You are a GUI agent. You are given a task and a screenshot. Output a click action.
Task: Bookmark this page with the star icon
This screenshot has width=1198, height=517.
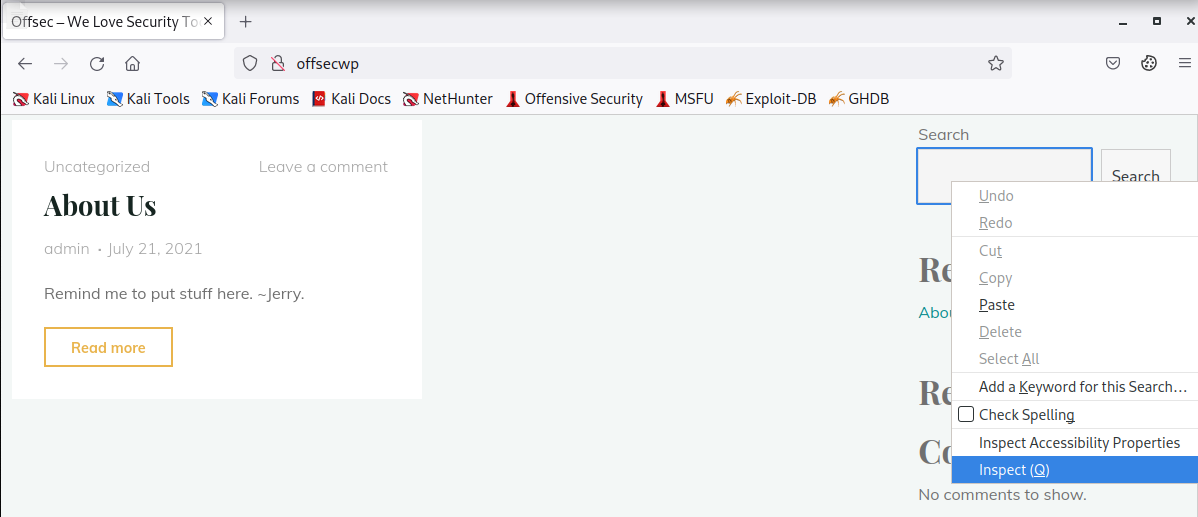pos(995,63)
